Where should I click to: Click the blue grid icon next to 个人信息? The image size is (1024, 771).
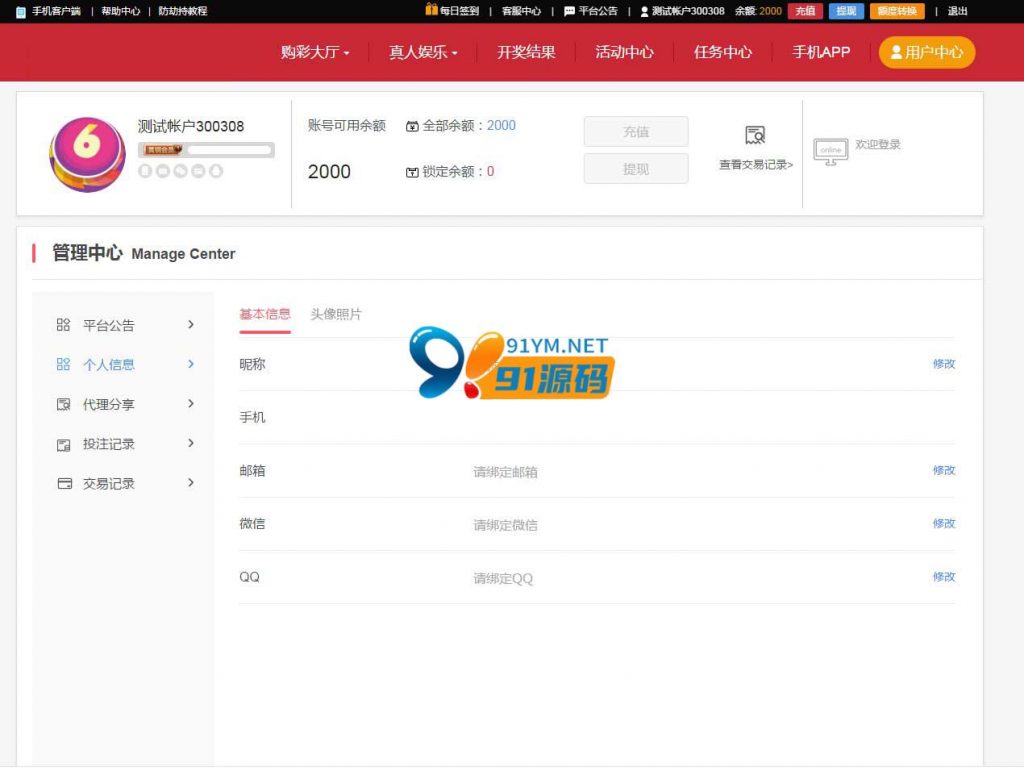(x=63, y=364)
